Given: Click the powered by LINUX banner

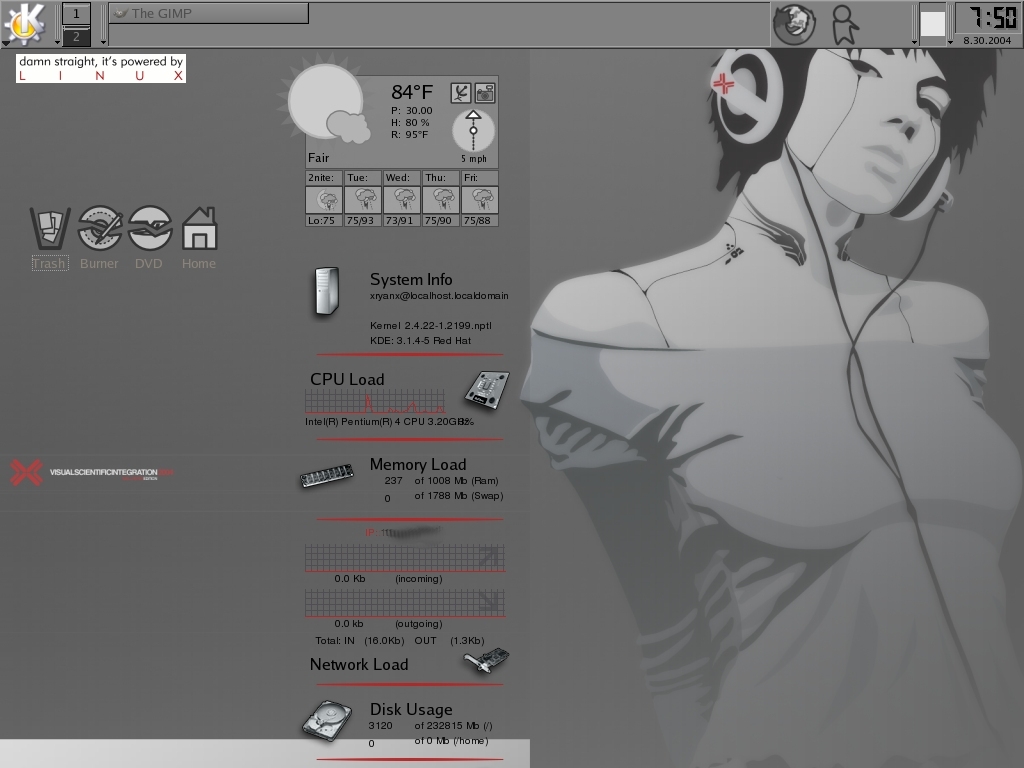Looking at the screenshot, I should pyautogui.click(x=101, y=69).
